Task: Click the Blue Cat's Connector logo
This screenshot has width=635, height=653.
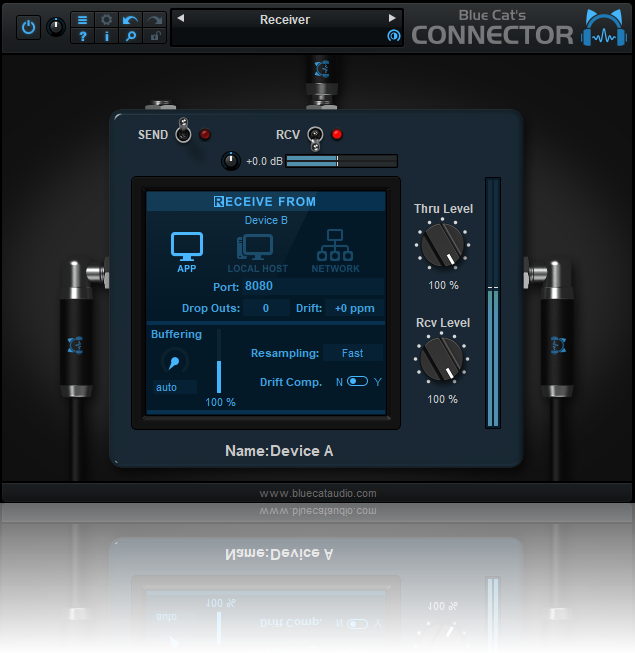Action: pyautogui.click(x=519, y=27)
